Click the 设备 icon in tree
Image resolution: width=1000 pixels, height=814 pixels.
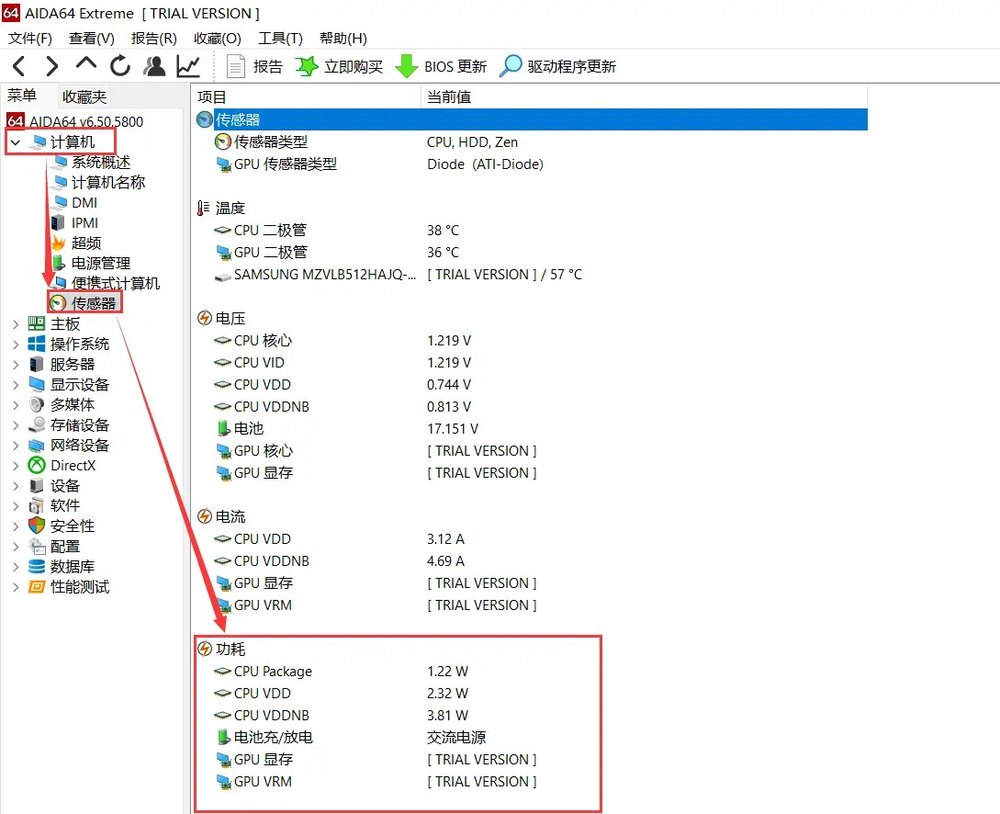tap(36, 485)
